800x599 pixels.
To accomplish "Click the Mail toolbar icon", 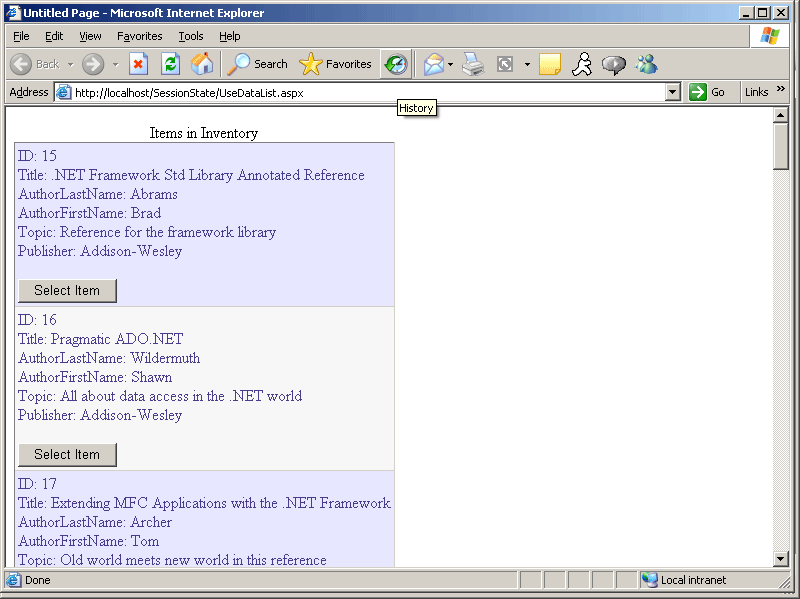I will (433, 64).
